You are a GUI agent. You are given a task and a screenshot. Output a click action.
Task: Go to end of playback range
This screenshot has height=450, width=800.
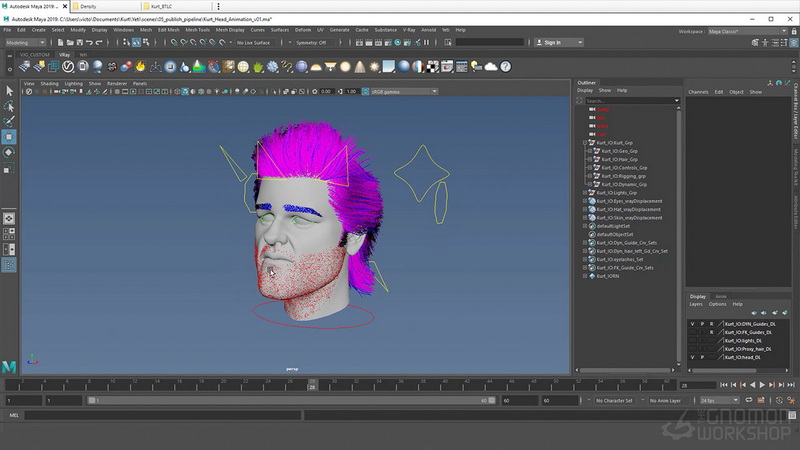tap(791, 385)
